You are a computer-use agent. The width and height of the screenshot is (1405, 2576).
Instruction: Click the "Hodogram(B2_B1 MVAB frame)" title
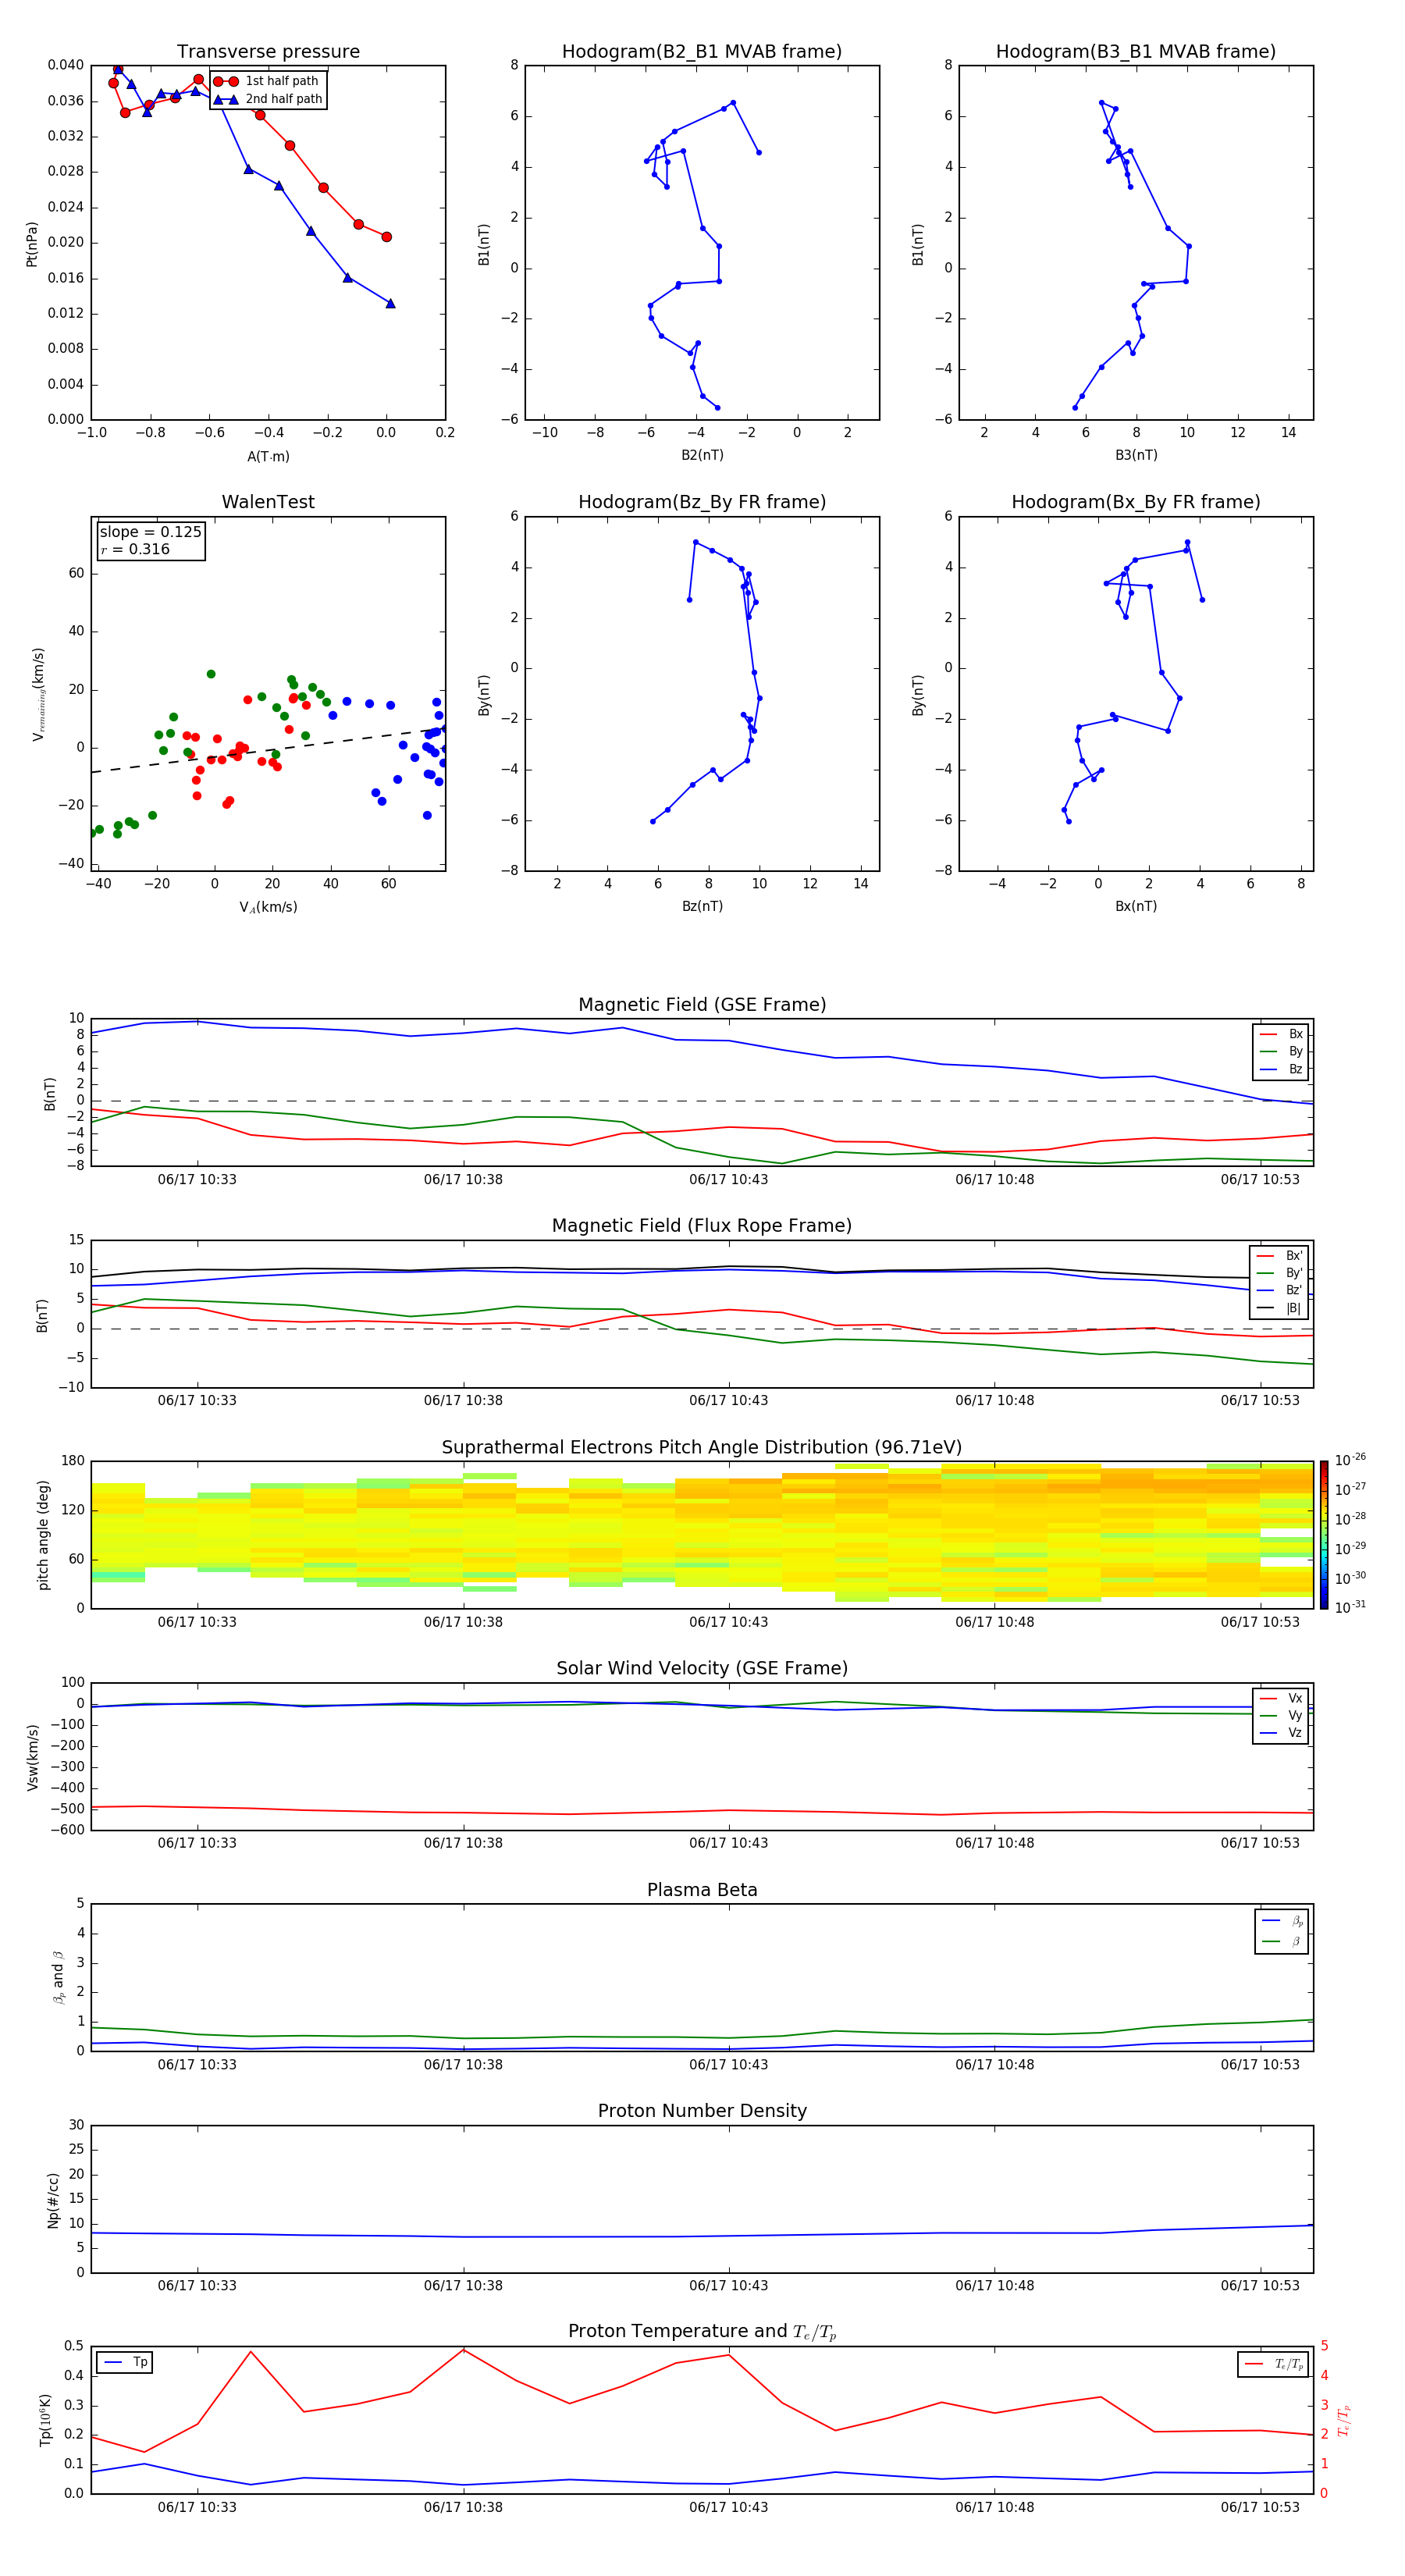click(x=702, y=52)
